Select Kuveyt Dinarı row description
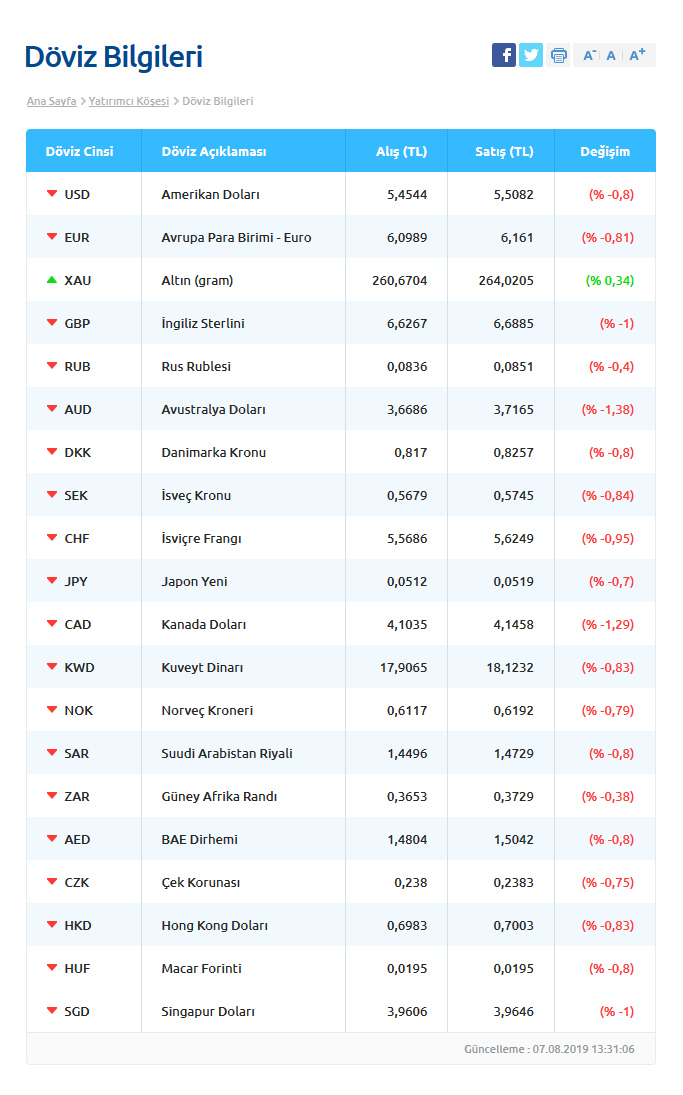The height and width of the screenshot is (1095, 683). pyautogui.click(x=203, y=668)
